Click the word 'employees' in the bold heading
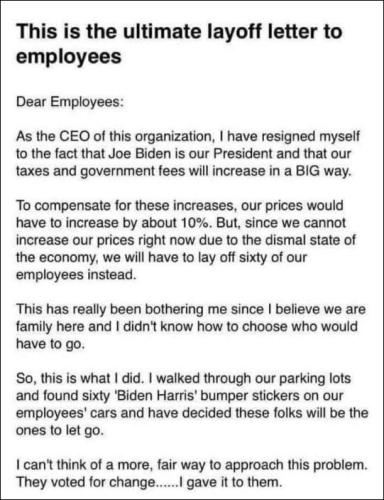The height and width of the screenshot is (500, 384). point(69,57)
